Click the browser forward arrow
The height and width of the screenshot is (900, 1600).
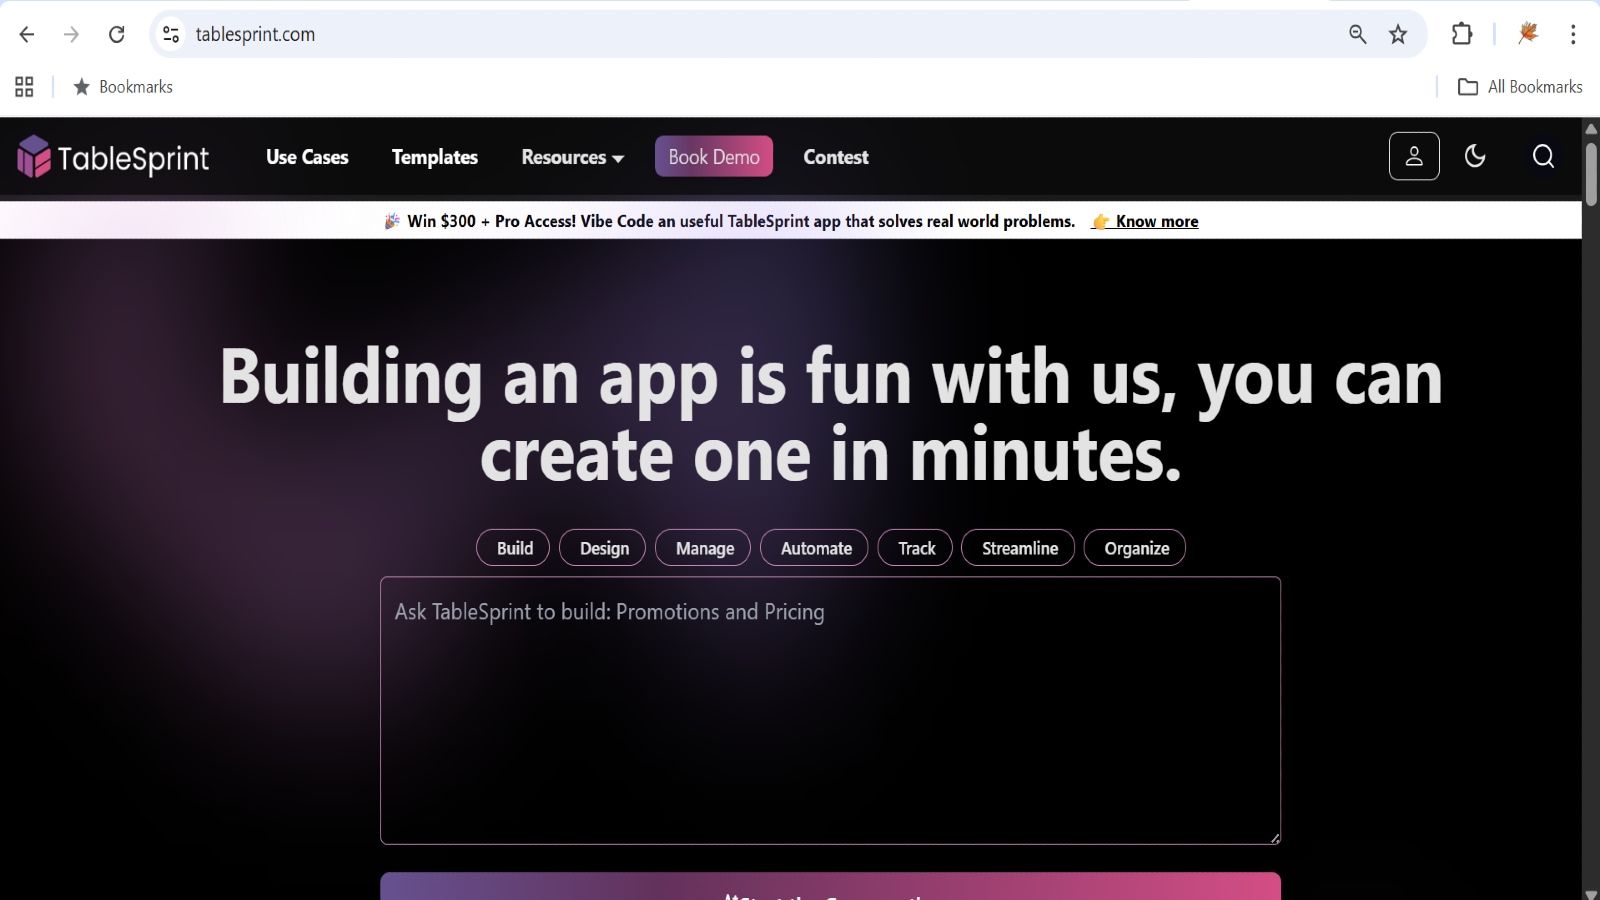tap(71, 34)
